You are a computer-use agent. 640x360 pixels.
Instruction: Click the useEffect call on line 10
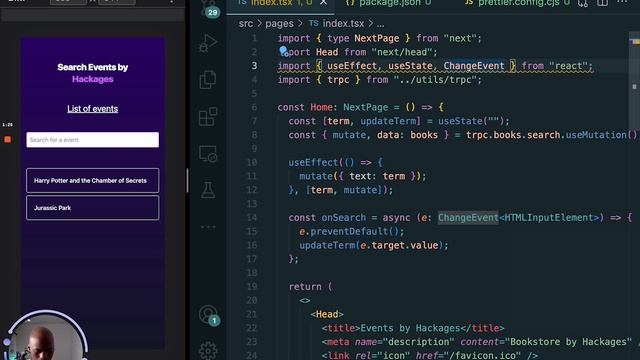[x=313, y=162]
